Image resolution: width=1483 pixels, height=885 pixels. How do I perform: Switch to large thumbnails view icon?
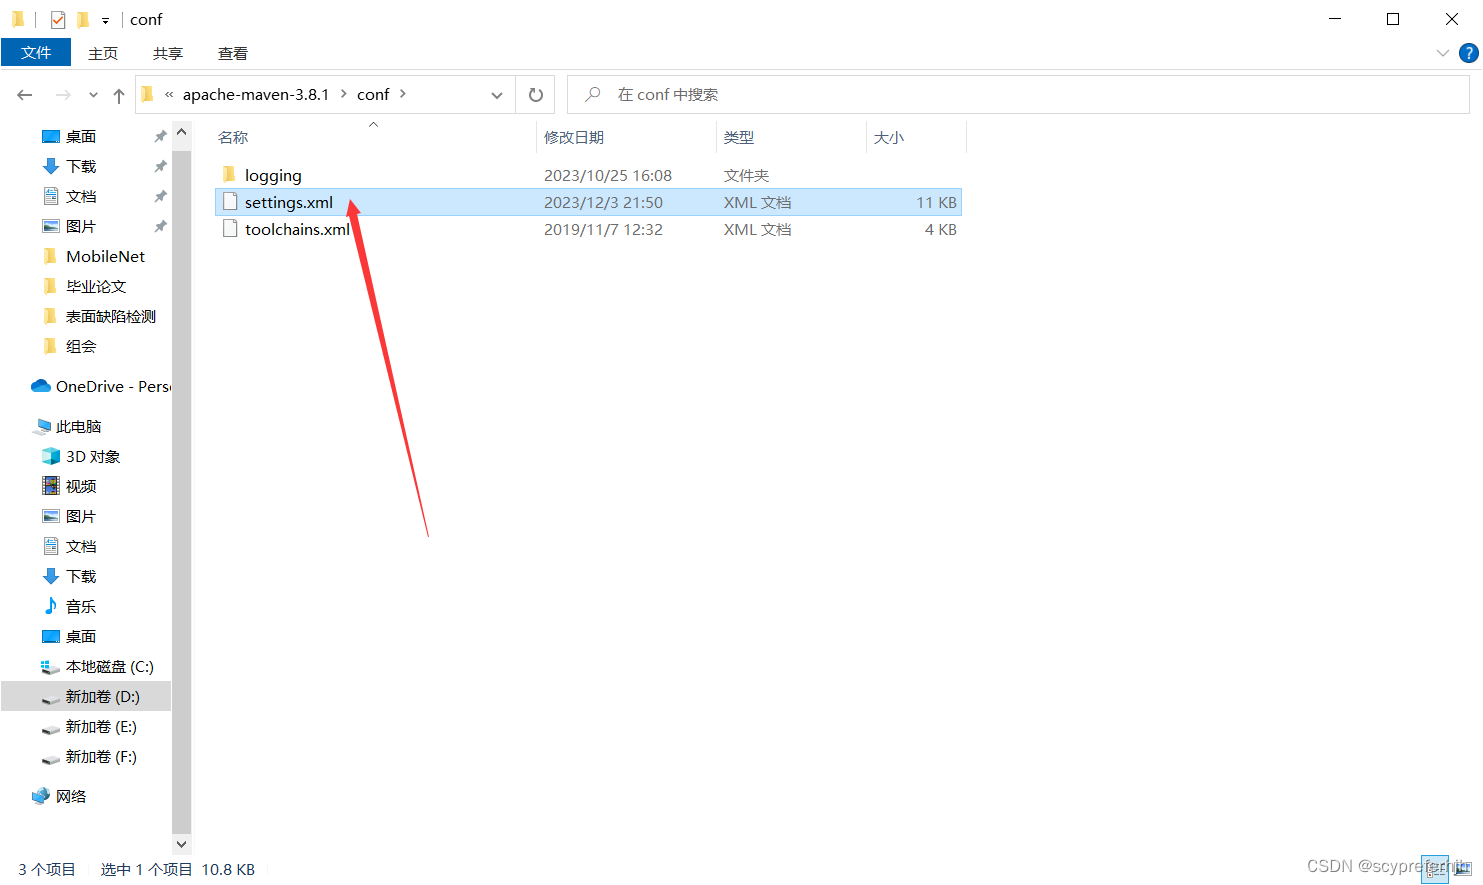point(1463,869)
